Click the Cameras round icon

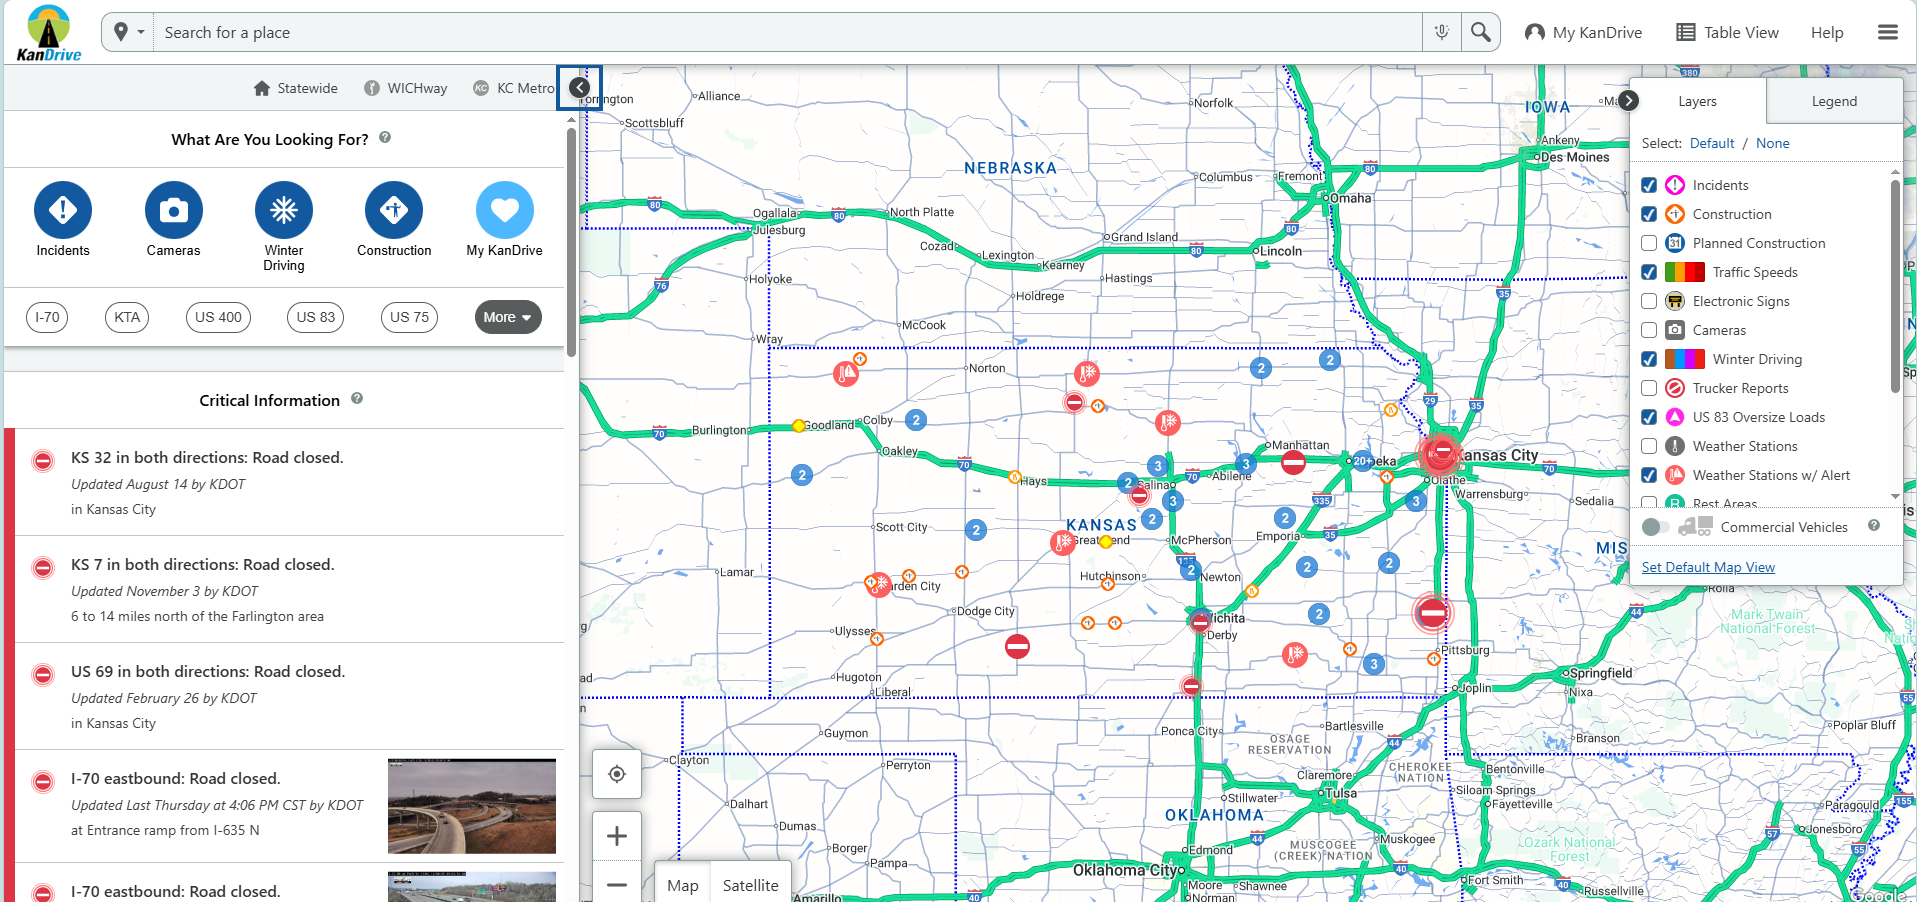coord(173,210)
